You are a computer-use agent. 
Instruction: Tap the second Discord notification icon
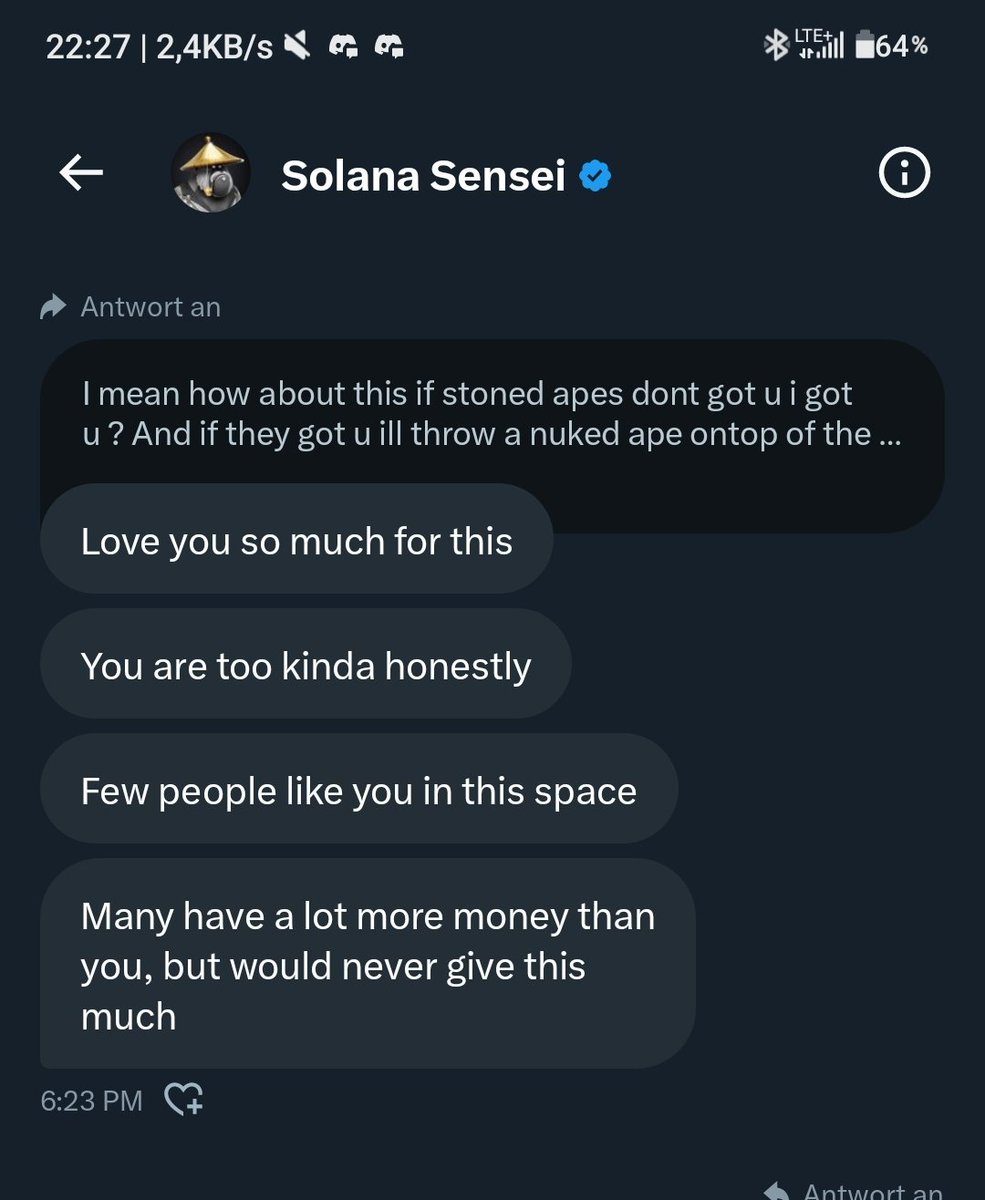tap(388, 46)
